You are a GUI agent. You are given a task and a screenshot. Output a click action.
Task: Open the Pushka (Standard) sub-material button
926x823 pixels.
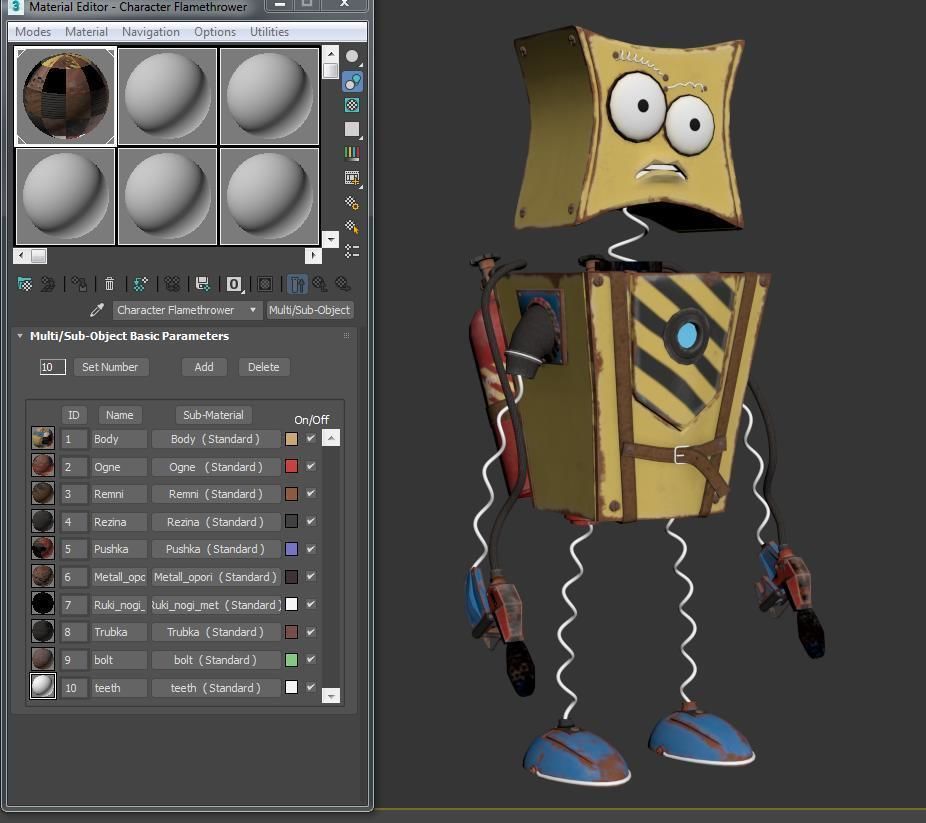216,549
